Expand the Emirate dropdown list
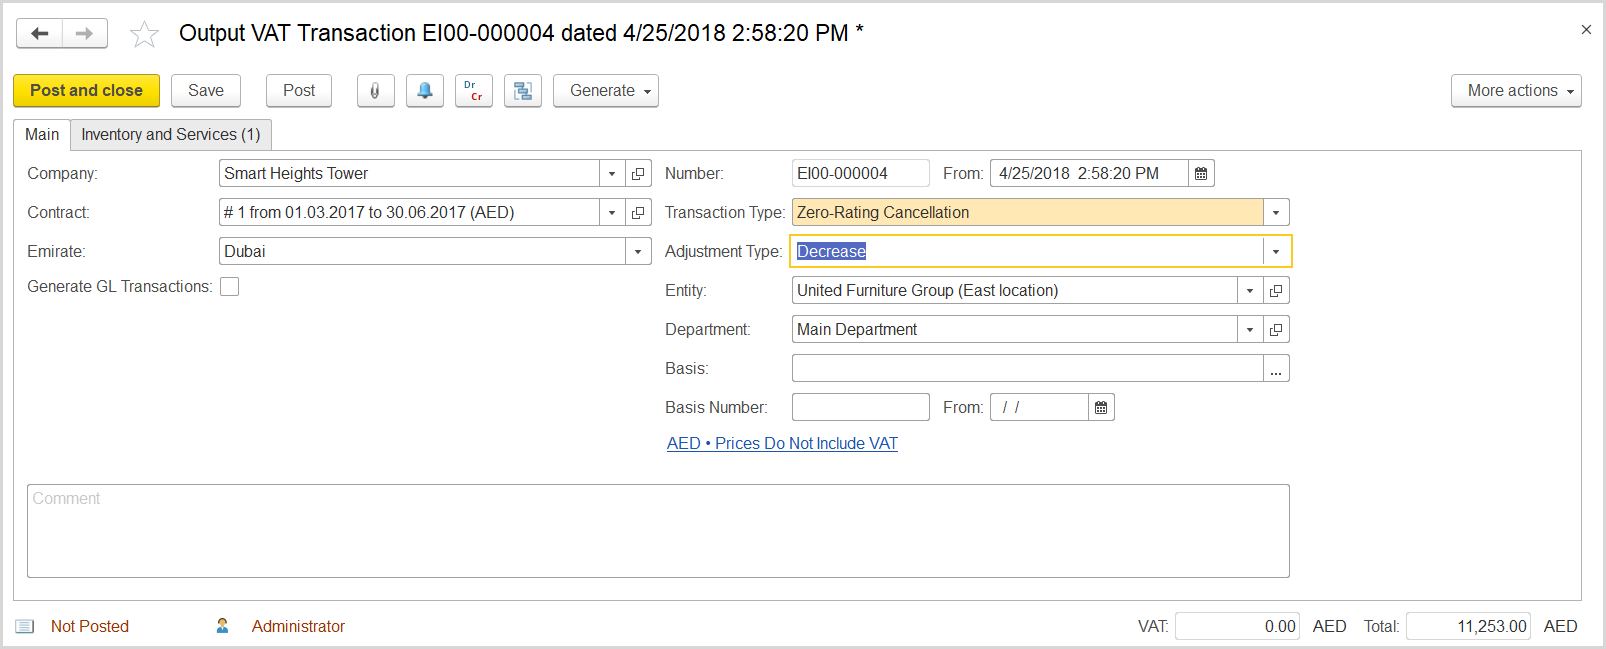1606x649 pixels. coord(638,251)
